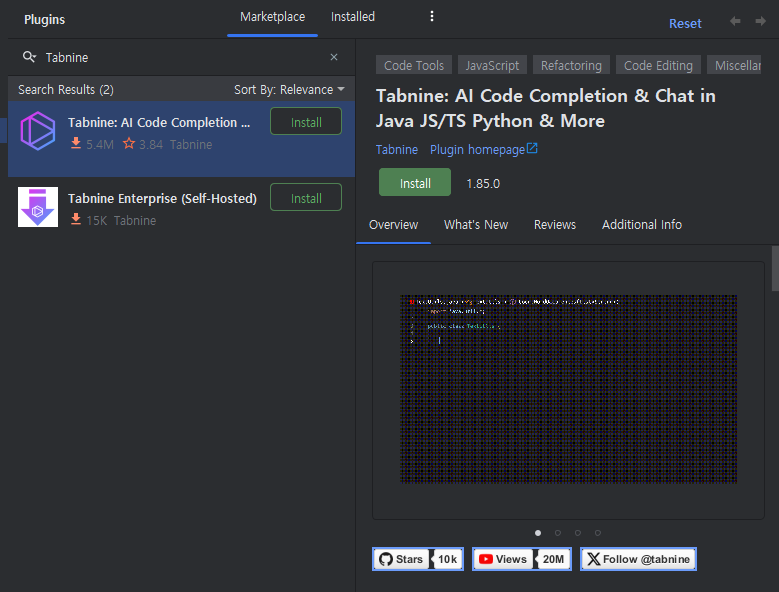The width and height of the screenshot is (779, 592).
Task: Select the Tabnine hexagon plugin logo
Action: 38,131
